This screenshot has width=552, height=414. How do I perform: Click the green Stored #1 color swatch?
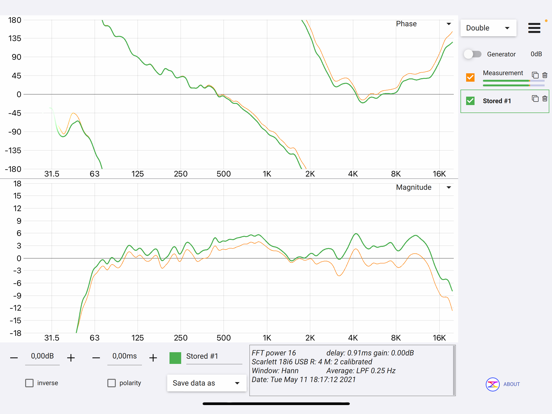(x=175, y=358)
